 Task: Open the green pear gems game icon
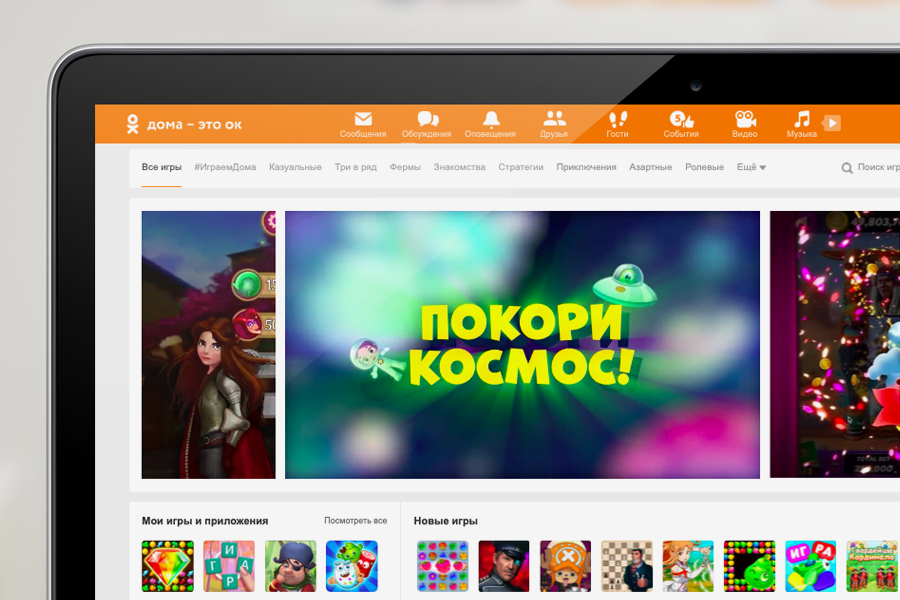(x=750, y=566)
